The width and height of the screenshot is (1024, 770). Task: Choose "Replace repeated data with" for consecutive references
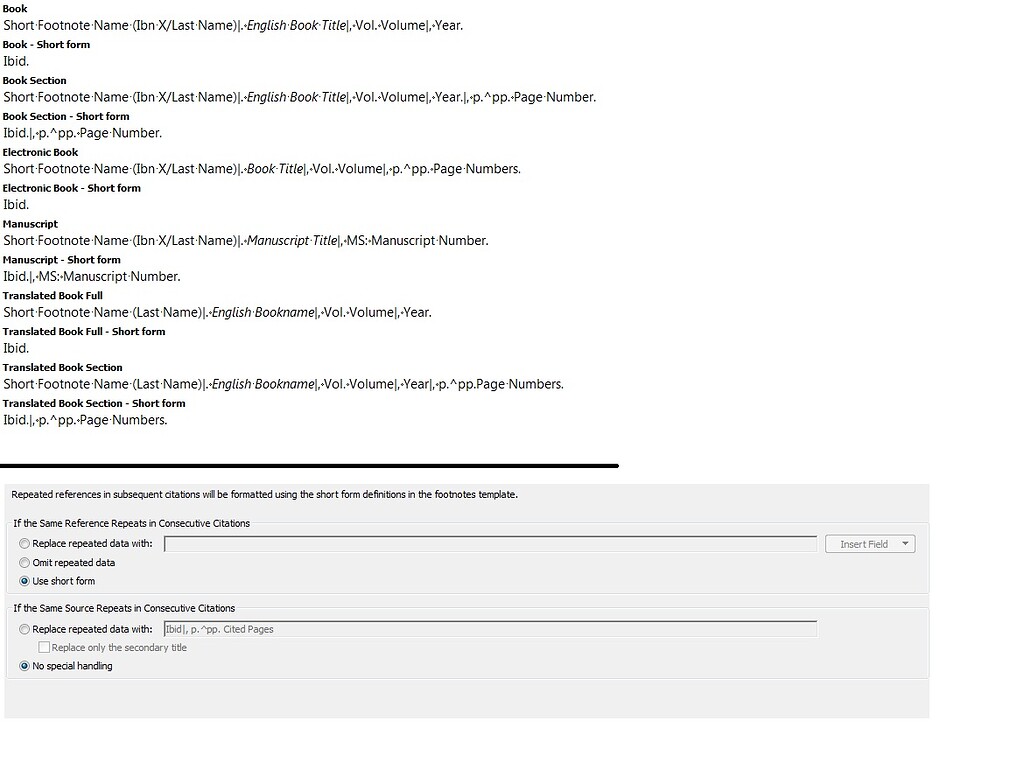[24, 543]
